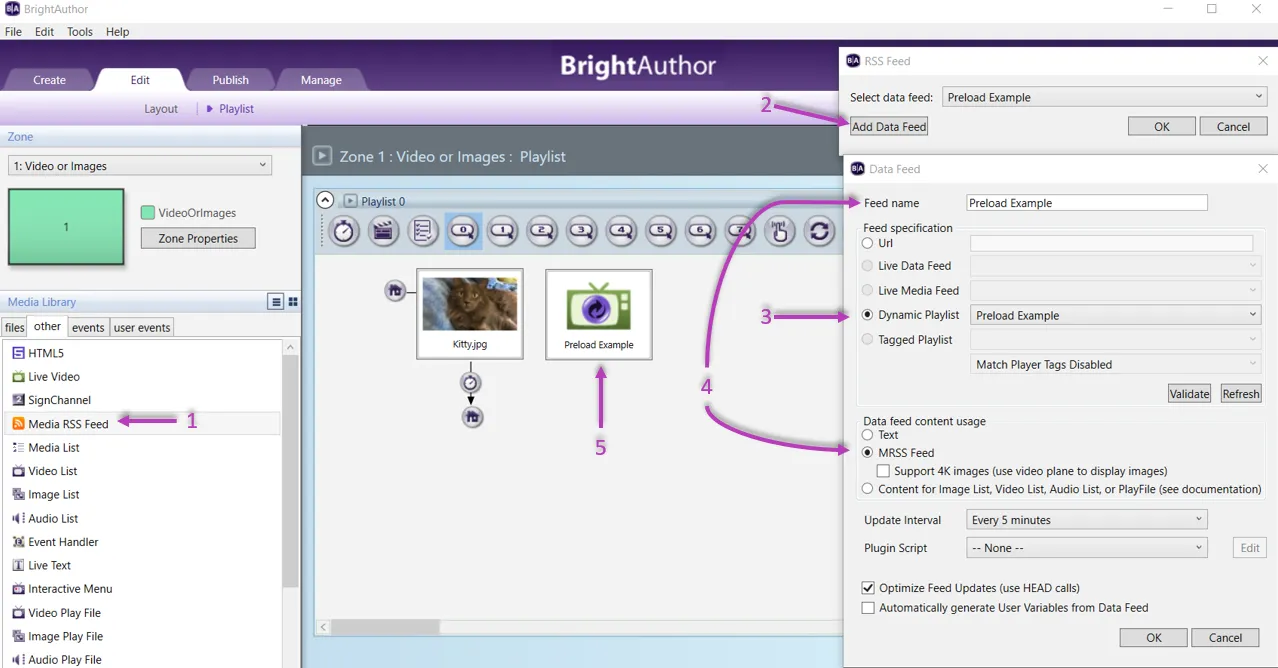The image size is (1278, 668).
Task: Select the button 2 event icon
Action: 542,231
